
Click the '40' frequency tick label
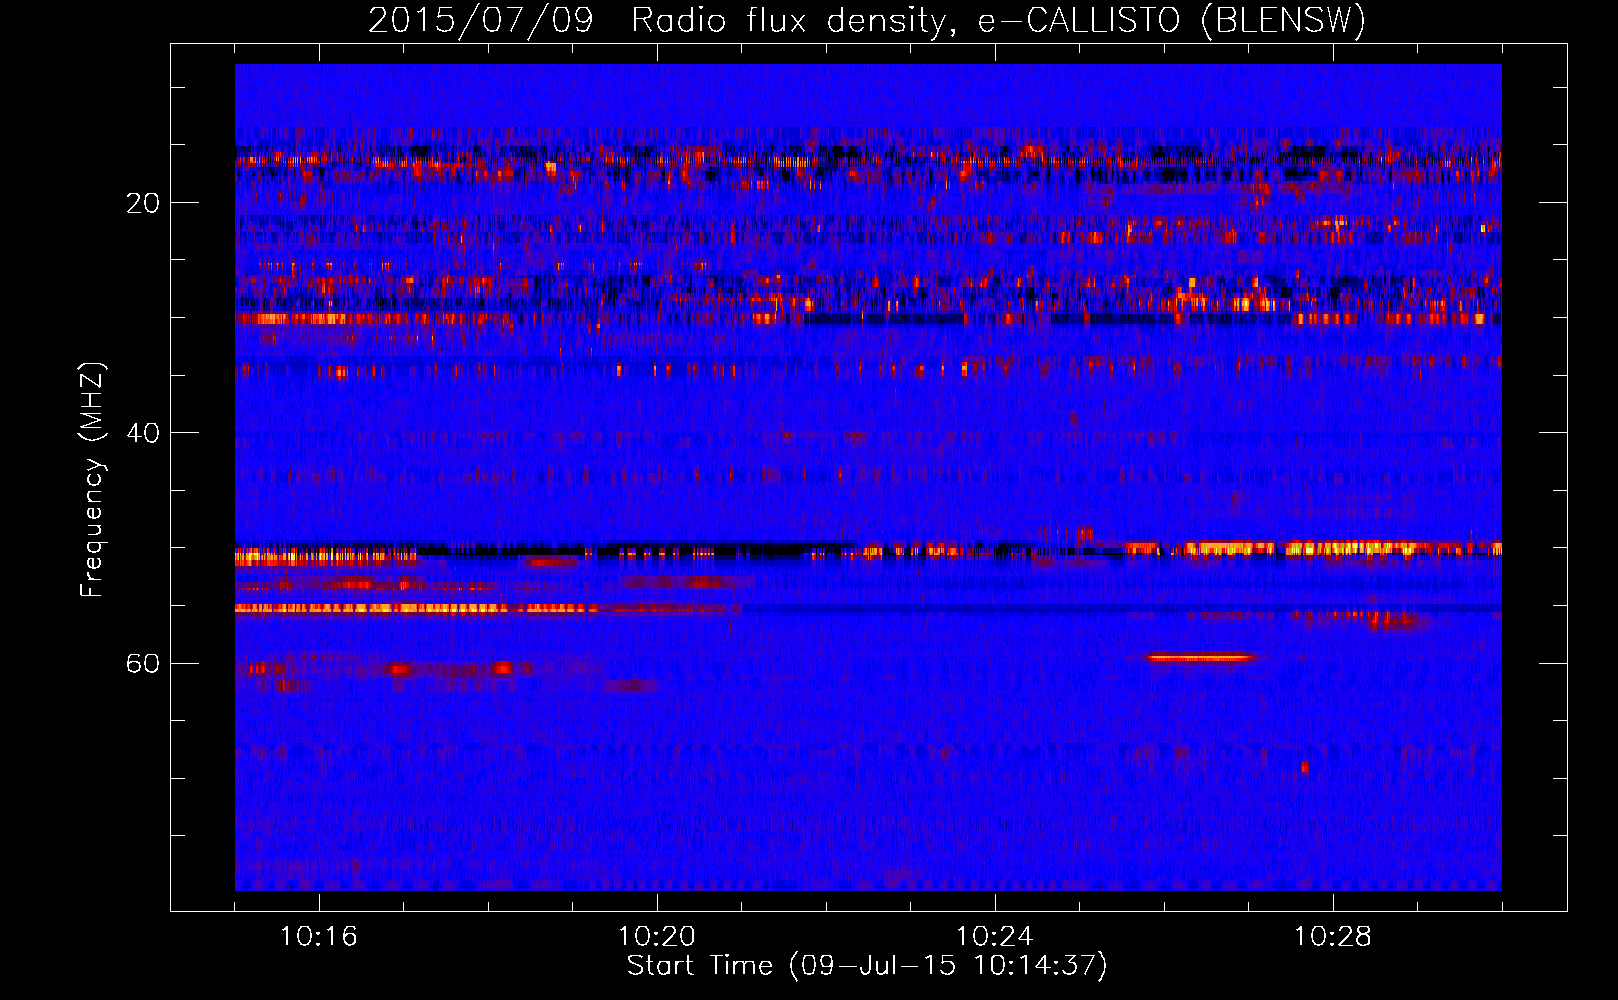(142, 433)
